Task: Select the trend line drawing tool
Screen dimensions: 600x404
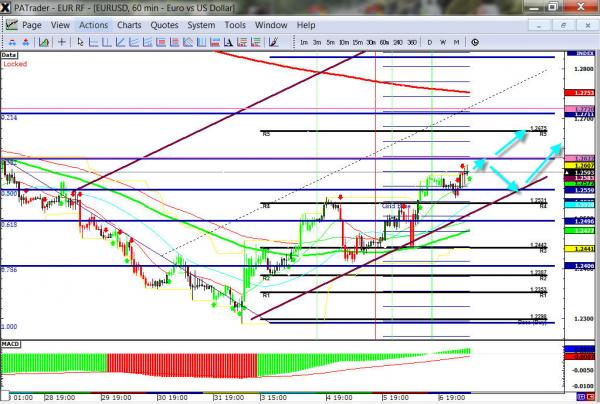Action: (x=120, y=42)
